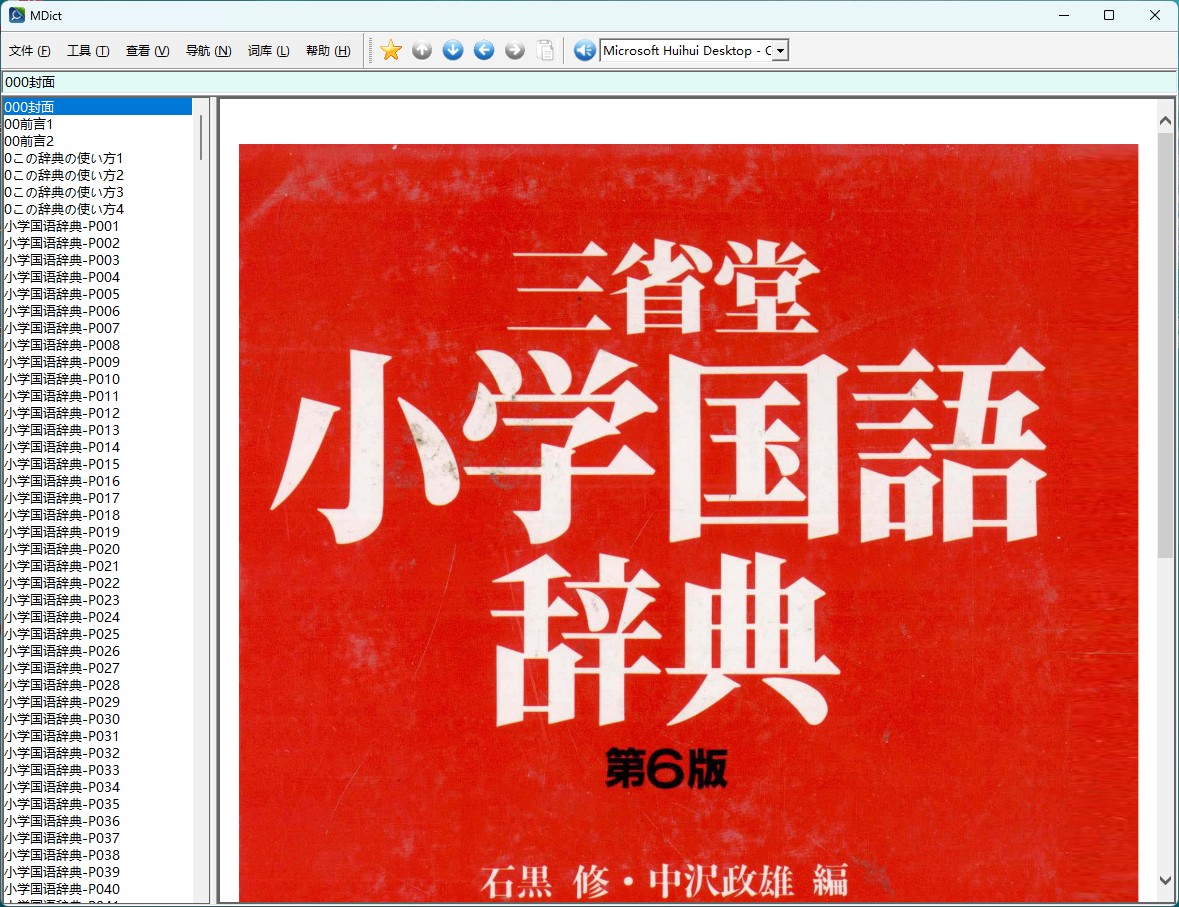Open page 小学国语辞典-P032
This screenshot has width=1179, height=907.
(x=98, y=753)
